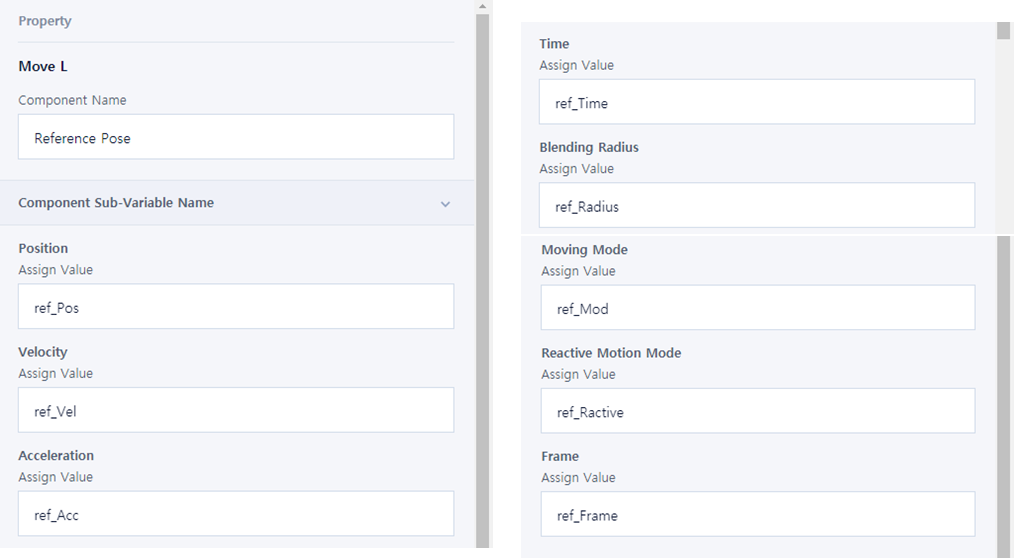Image resolution: width=1014 pixels, height=558 pixels.
Task: Select the Moving Mode field containing ref_Mod
Action: 757,308
